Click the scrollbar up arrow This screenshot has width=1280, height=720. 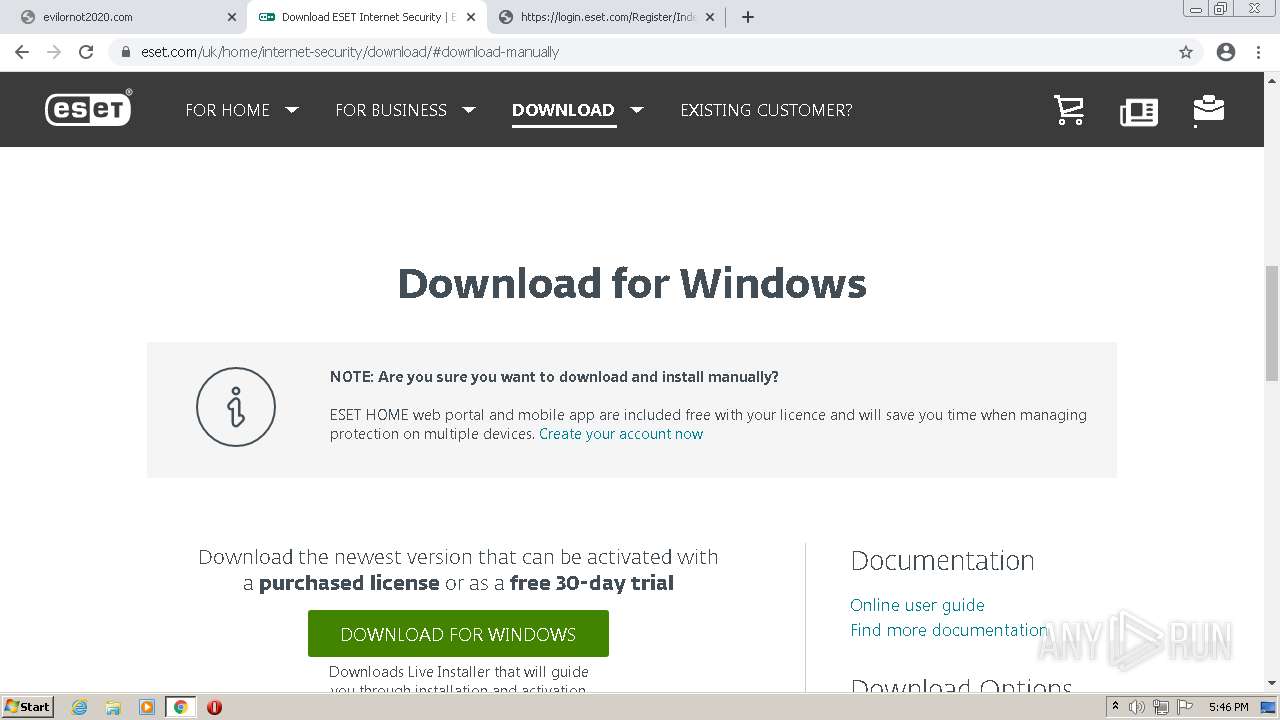[x=1272, y=79]
